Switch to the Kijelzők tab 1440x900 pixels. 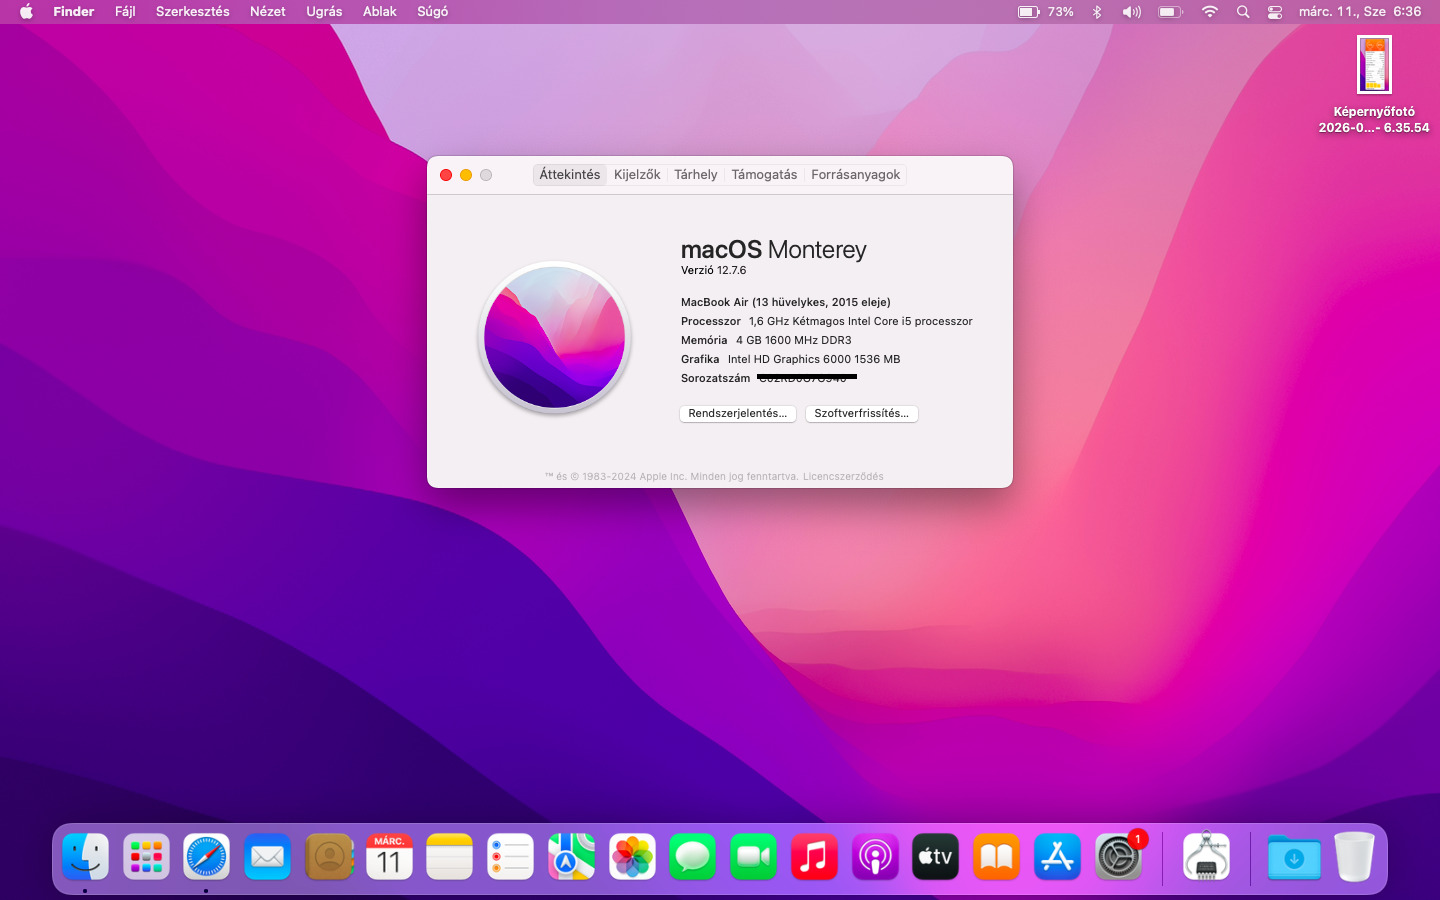[x=637, y=175]
